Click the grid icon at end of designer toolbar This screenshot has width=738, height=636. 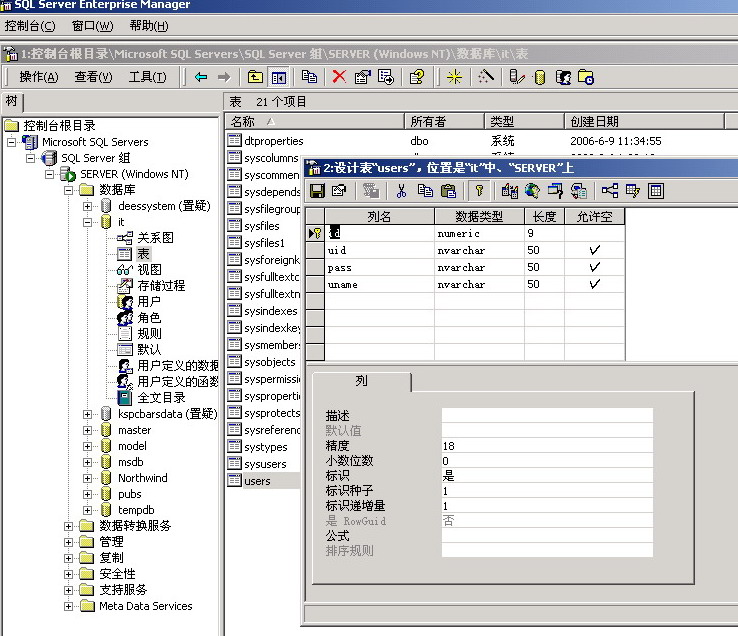[x=656, y=191]
